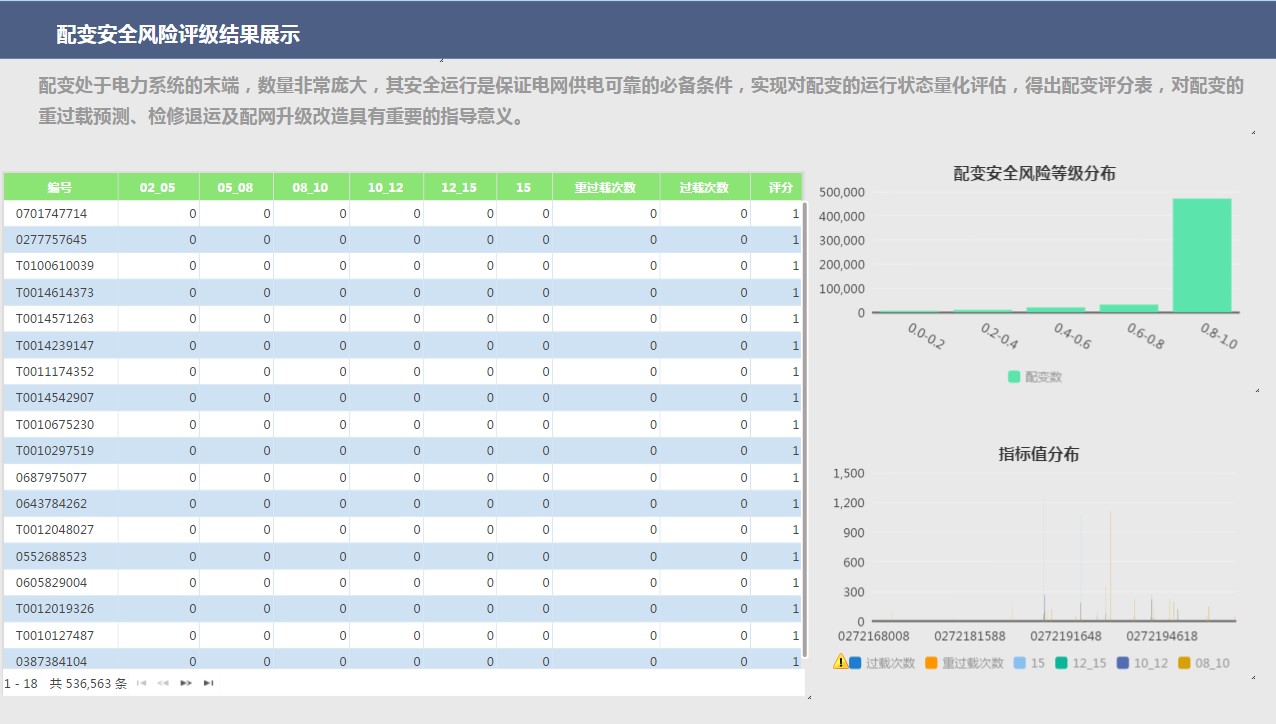The width and height of the screenshot is (1276, 724).
Task: Toggle the 配变数 legend in risk chart
Action: [x=1035, y=377]
